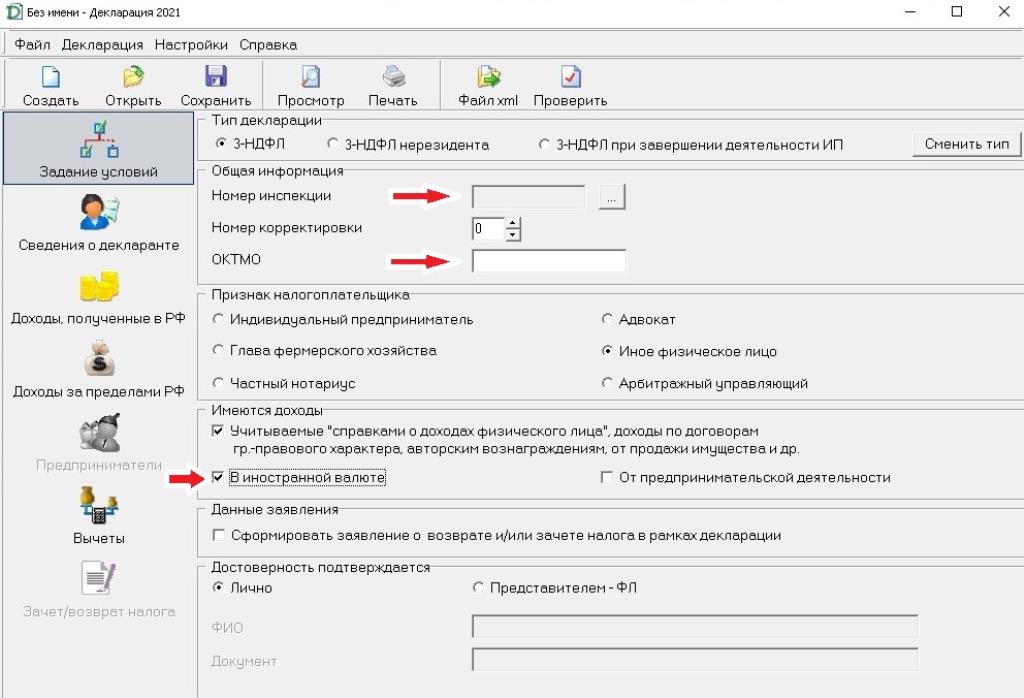
Task: Select Представителем - ФЛ option
Action: 478,588
